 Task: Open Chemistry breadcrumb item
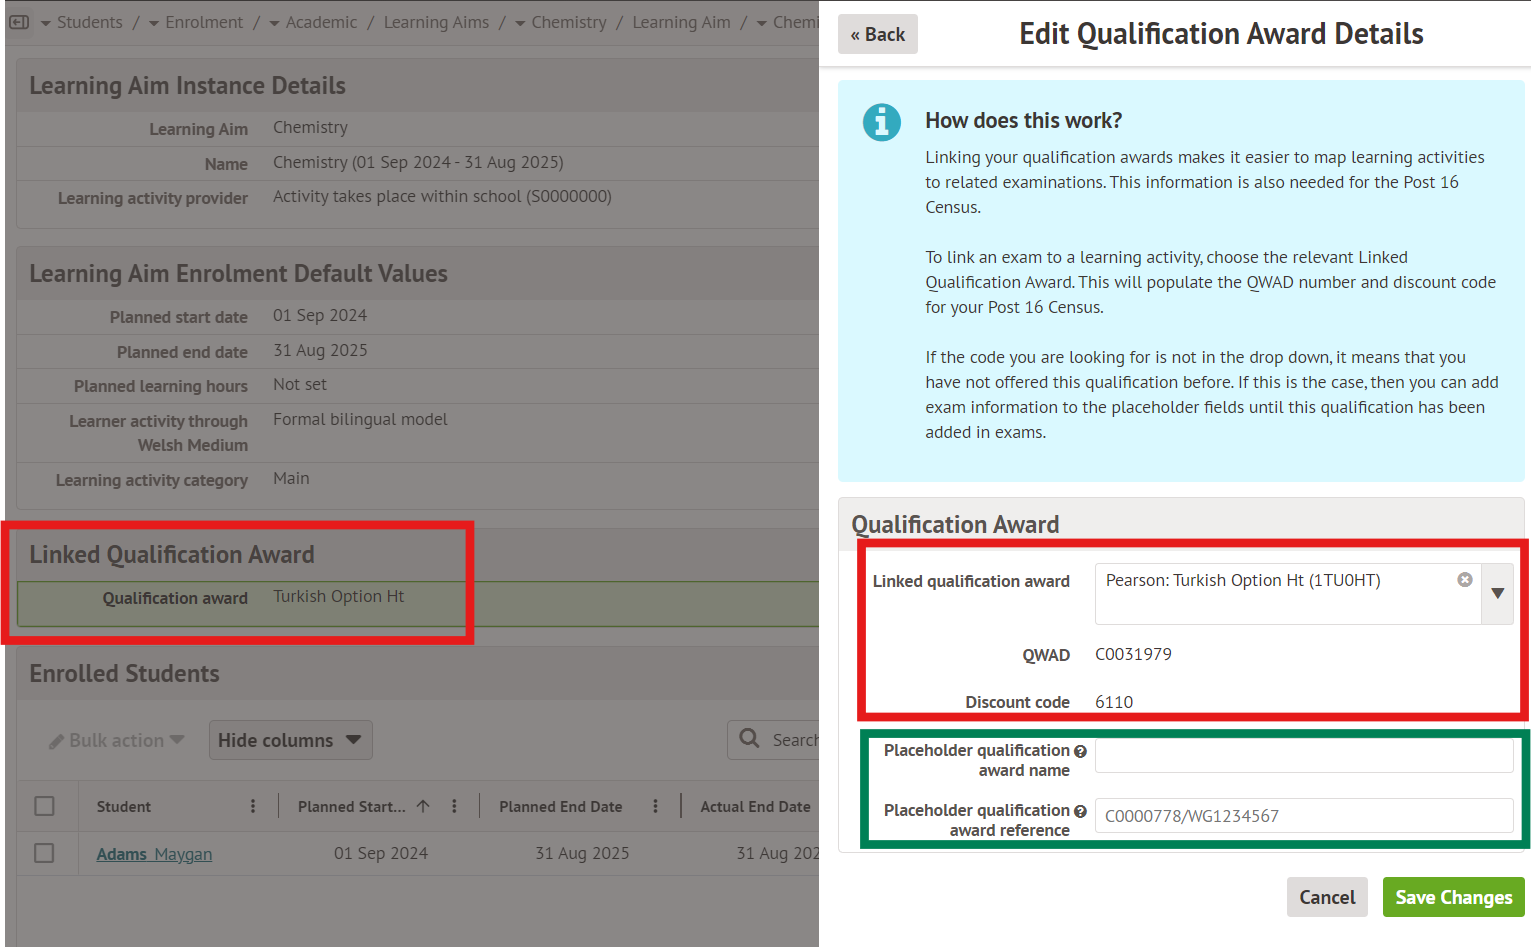coord(568,22)
